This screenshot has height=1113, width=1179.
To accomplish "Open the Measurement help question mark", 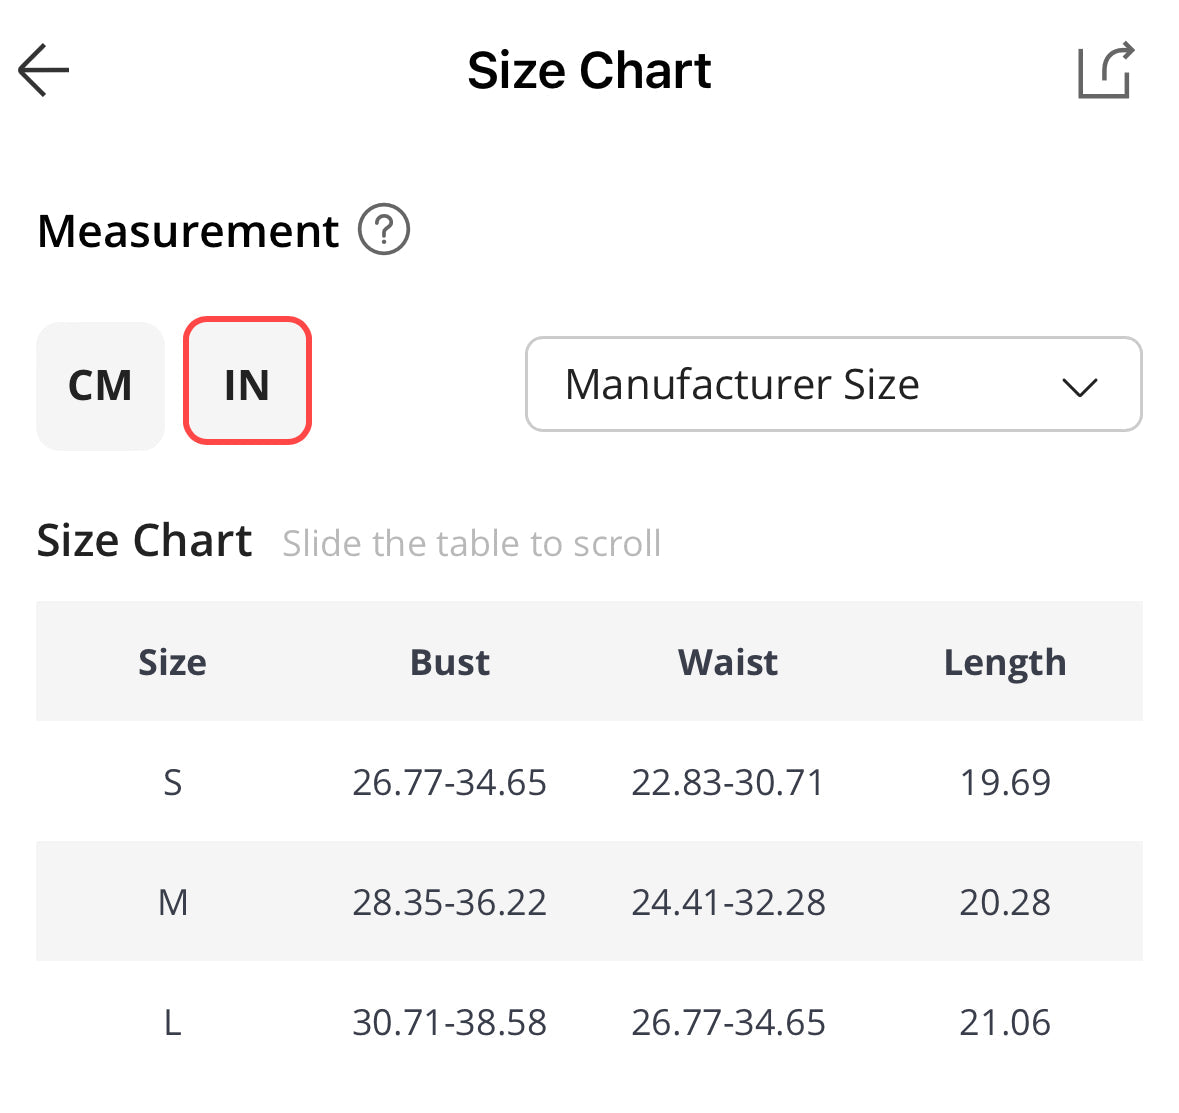I will tap(384, 230).
